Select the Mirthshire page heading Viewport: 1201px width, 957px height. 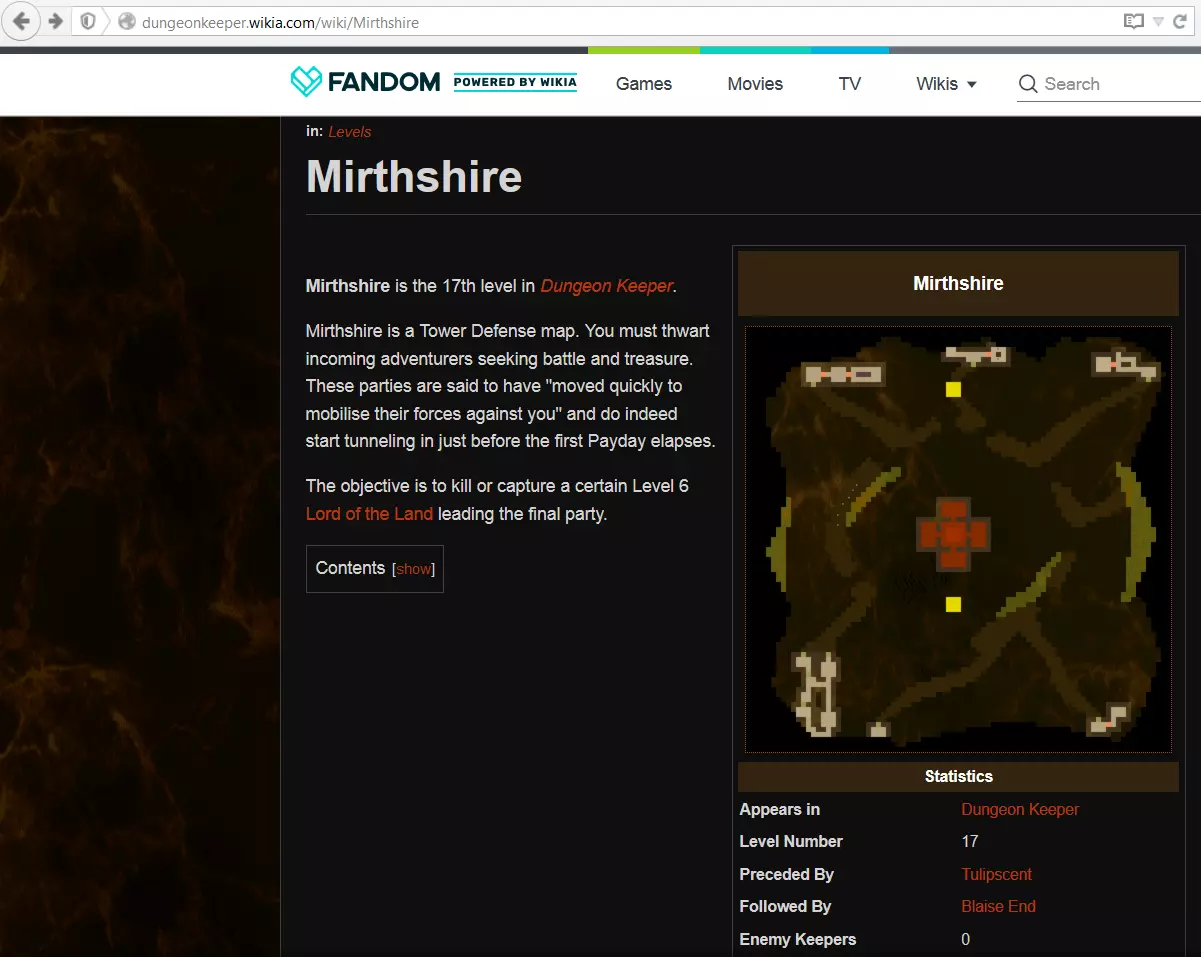coord(414,177)
